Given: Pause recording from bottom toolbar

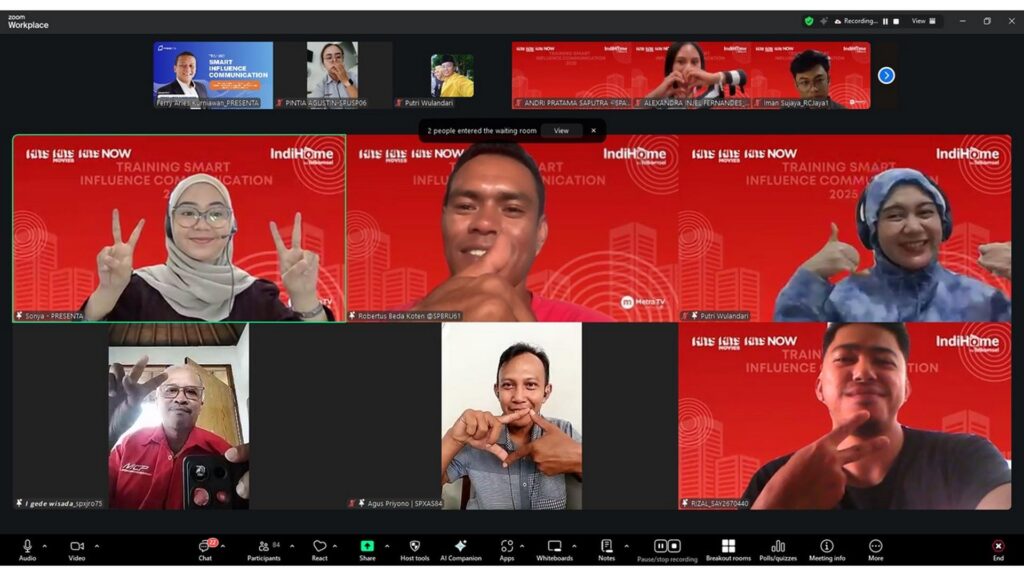Looking at the screenshot, I should coord(660,545).
